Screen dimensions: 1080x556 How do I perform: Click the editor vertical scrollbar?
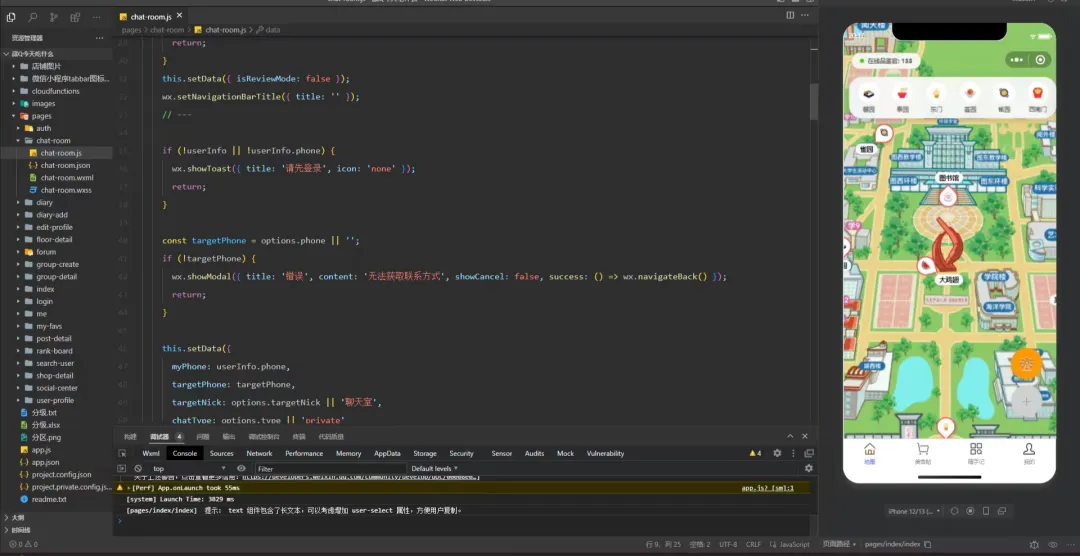(x=814, y=101)
